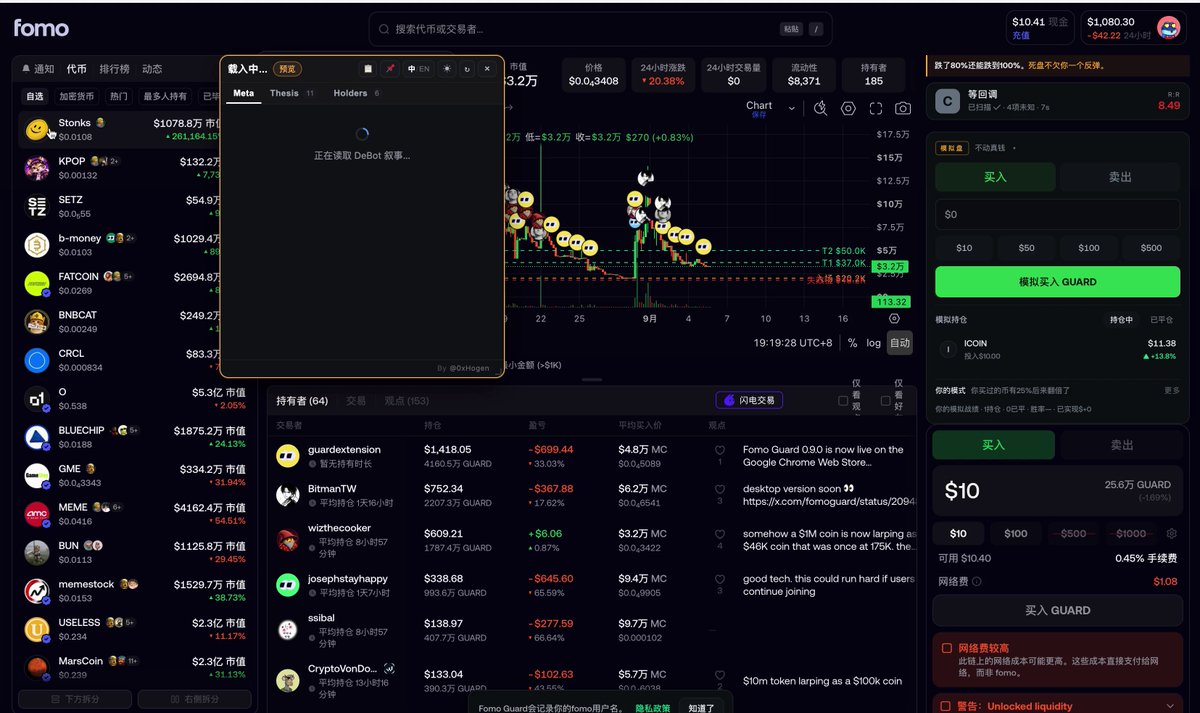Toggle light theme sun icon in popup

coord(446,69)
